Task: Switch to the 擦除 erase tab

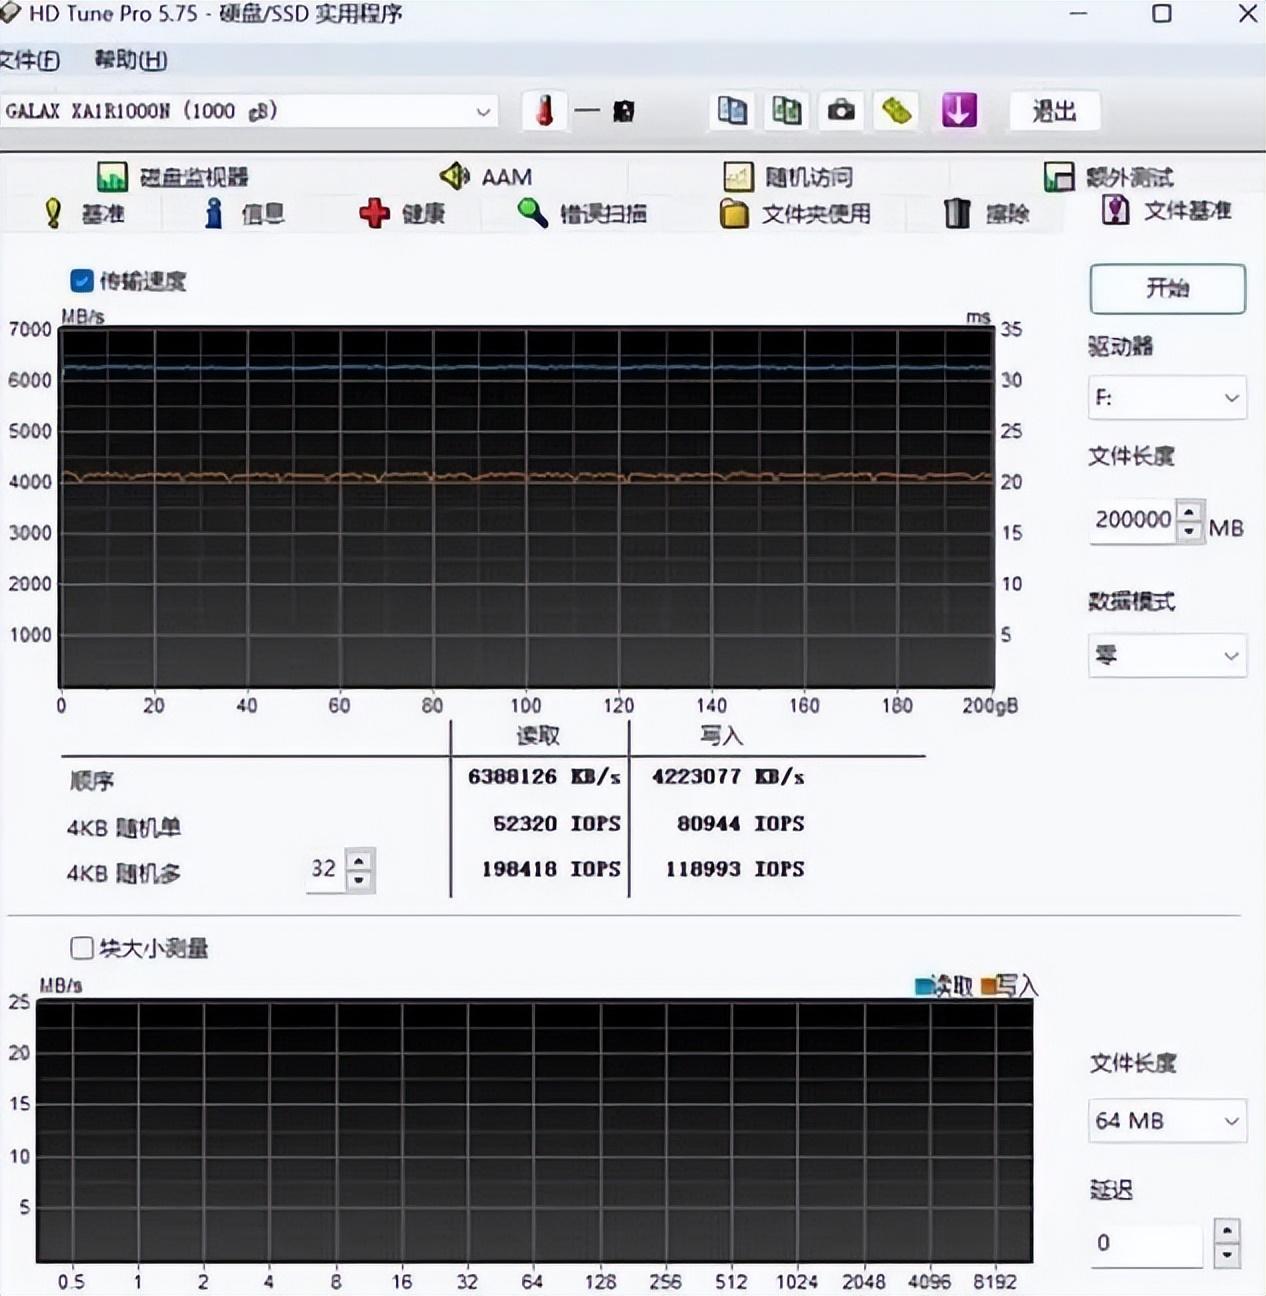Action: 986,213
